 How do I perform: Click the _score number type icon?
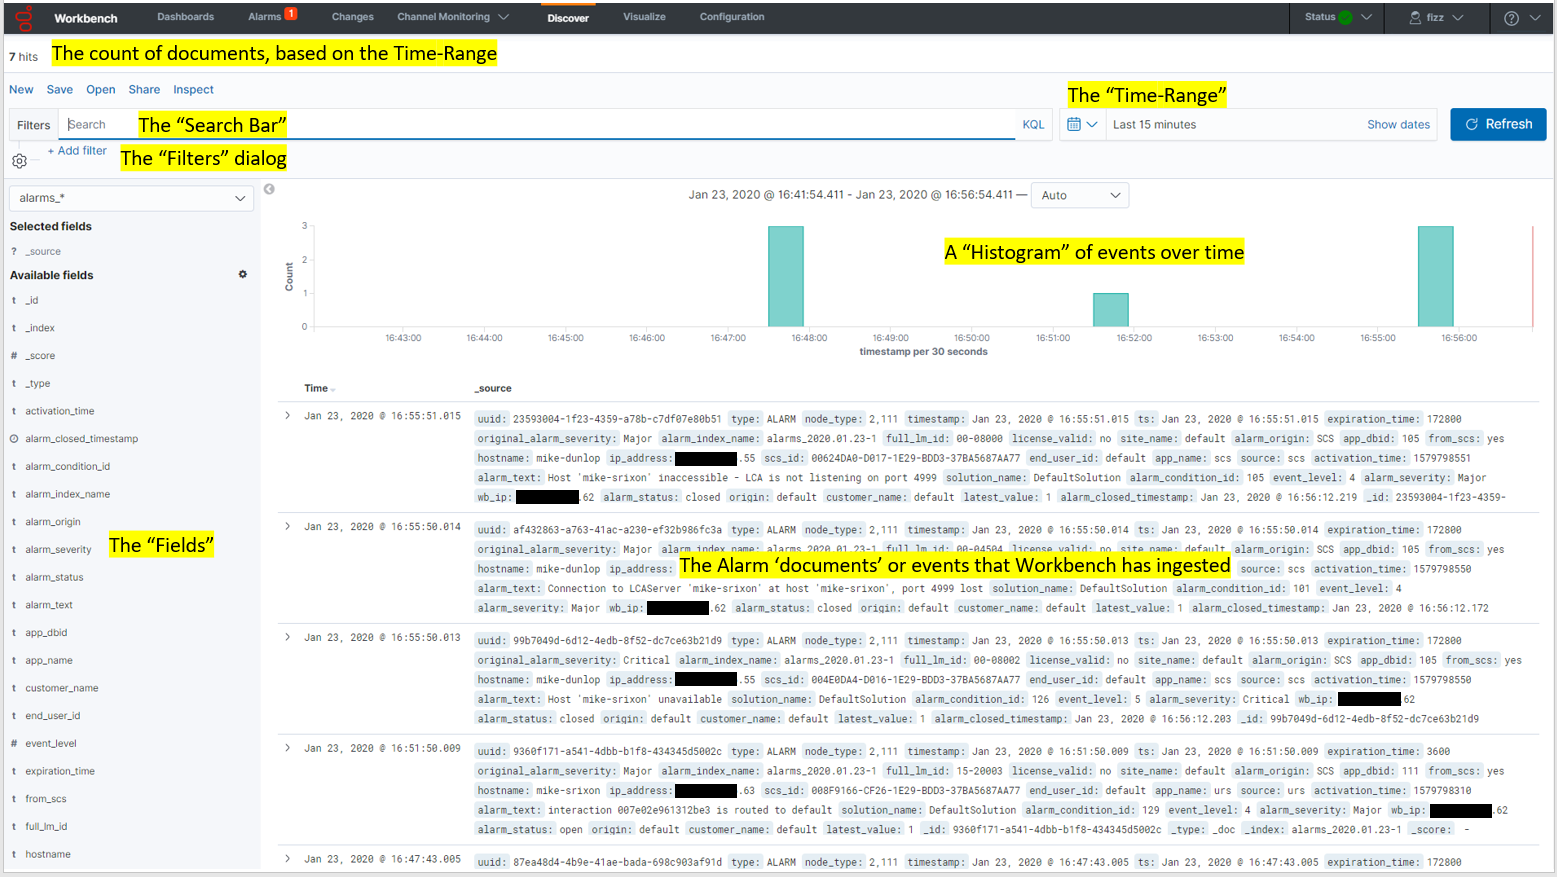coord(14,356)
